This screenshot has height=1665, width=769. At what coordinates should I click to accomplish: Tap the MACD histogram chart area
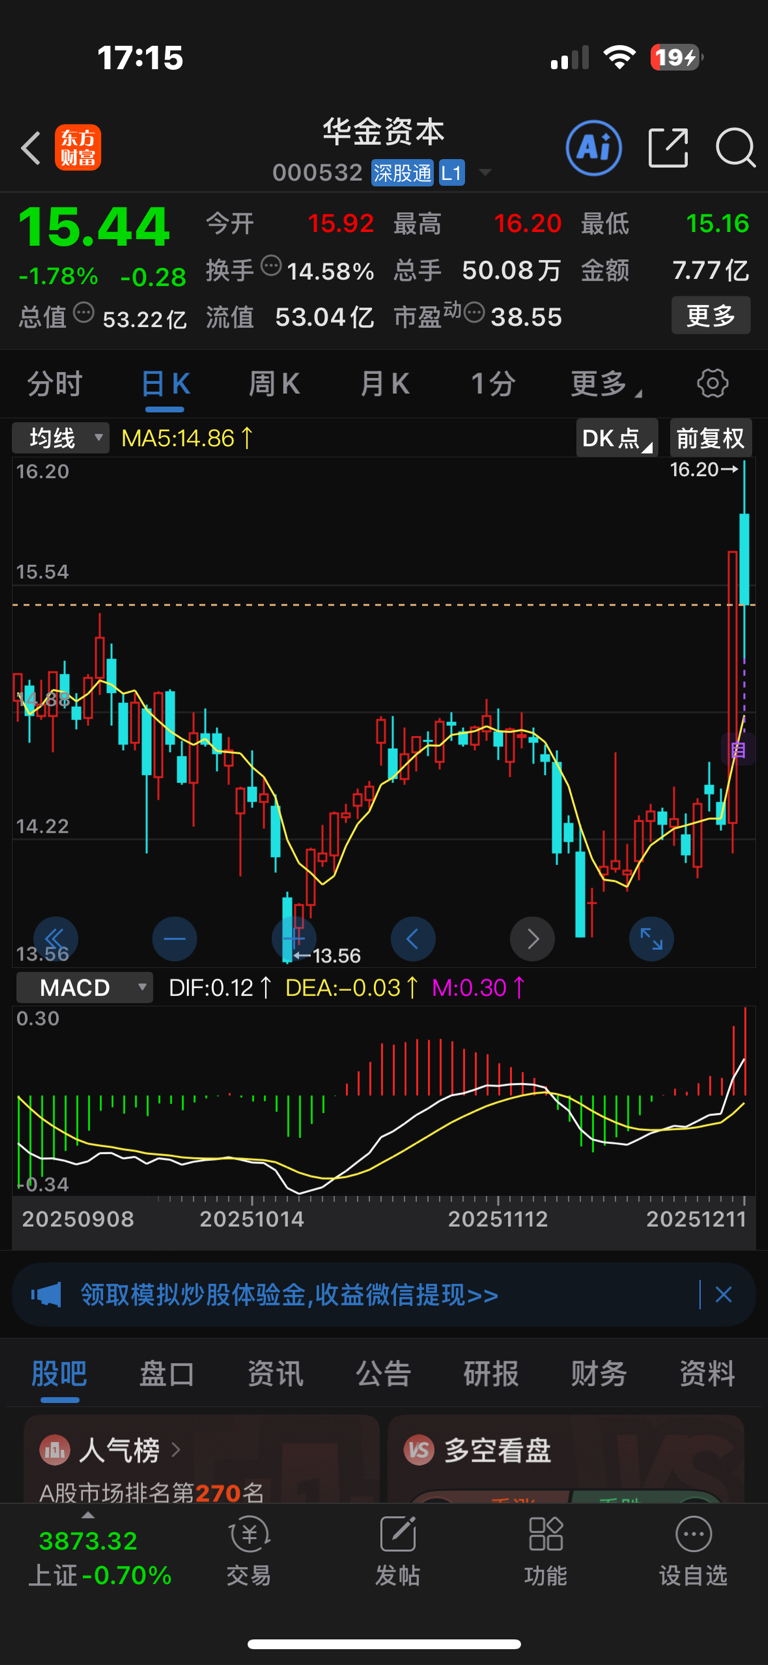pyautogui.click(x=384, y=1100)
